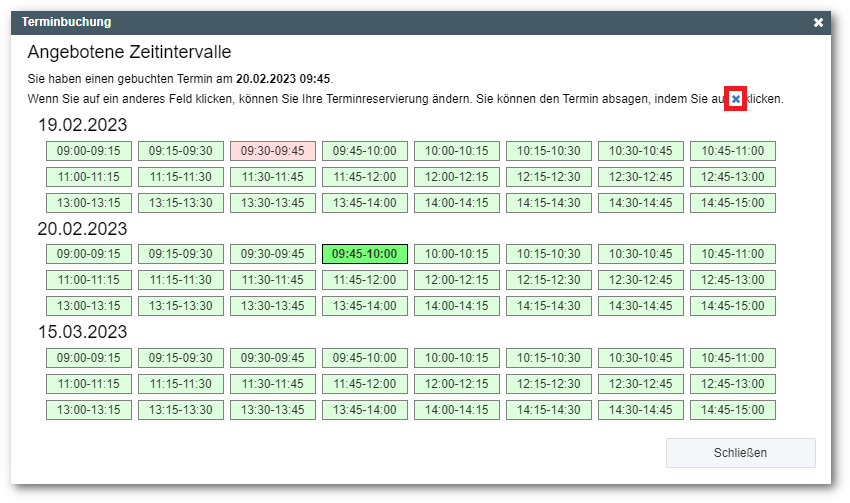
Task: Pick 14:45-15:00 on 19.02.2023
Action: (x=733, y=203)
